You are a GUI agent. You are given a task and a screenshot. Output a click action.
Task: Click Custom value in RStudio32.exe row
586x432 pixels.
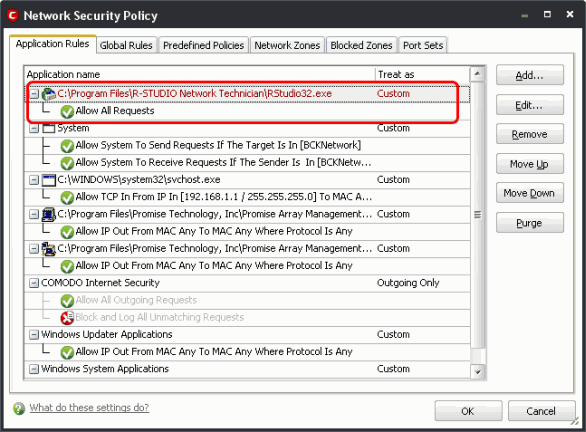(393, 94)
